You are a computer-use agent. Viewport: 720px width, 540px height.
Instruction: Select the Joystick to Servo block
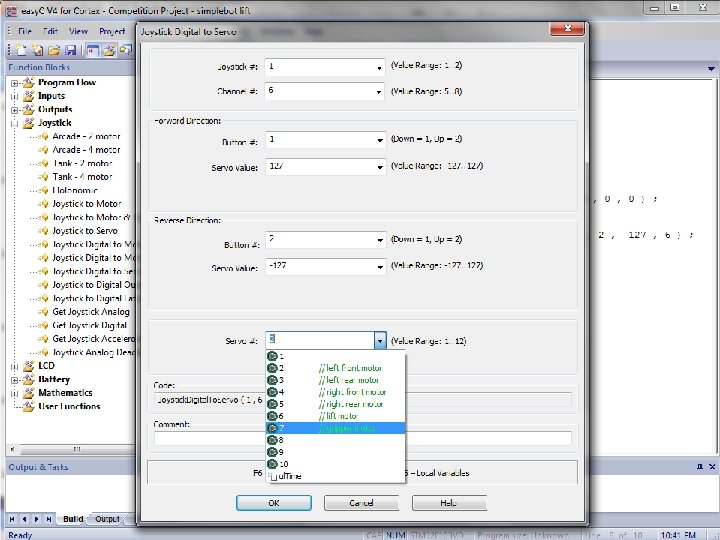84,231
